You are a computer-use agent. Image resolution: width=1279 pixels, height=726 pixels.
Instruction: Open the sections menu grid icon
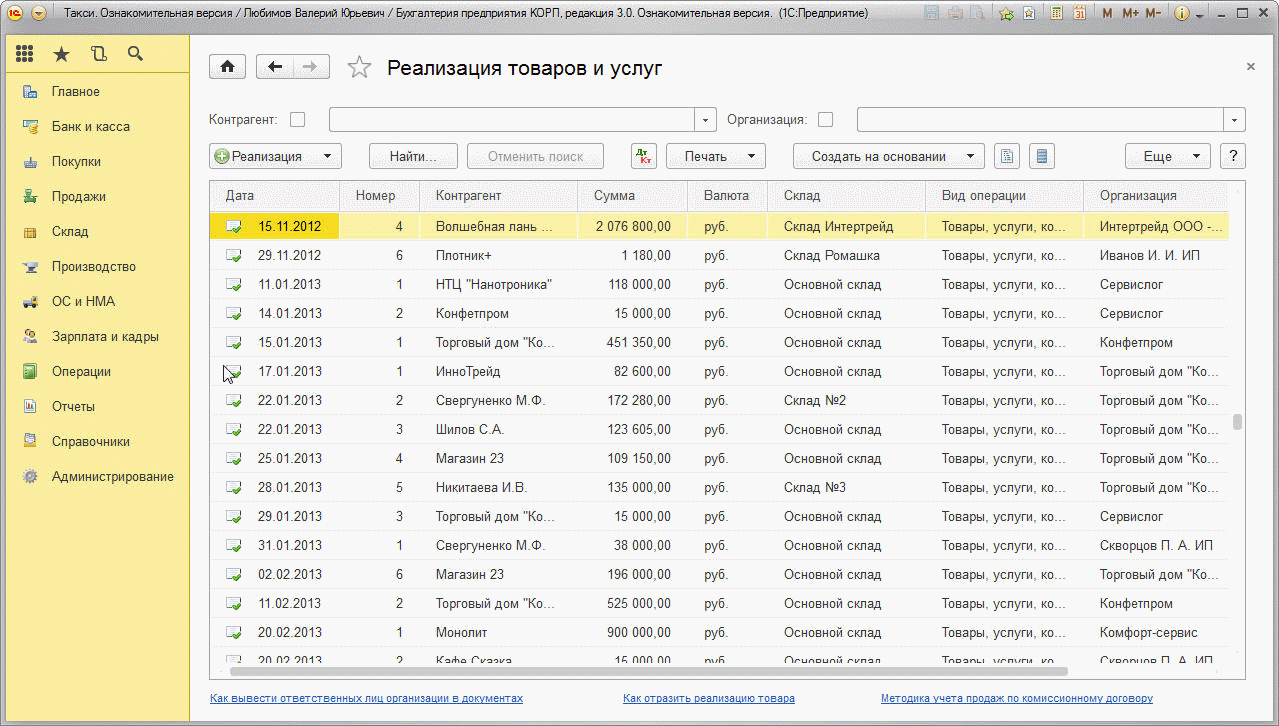coord(25,54)
